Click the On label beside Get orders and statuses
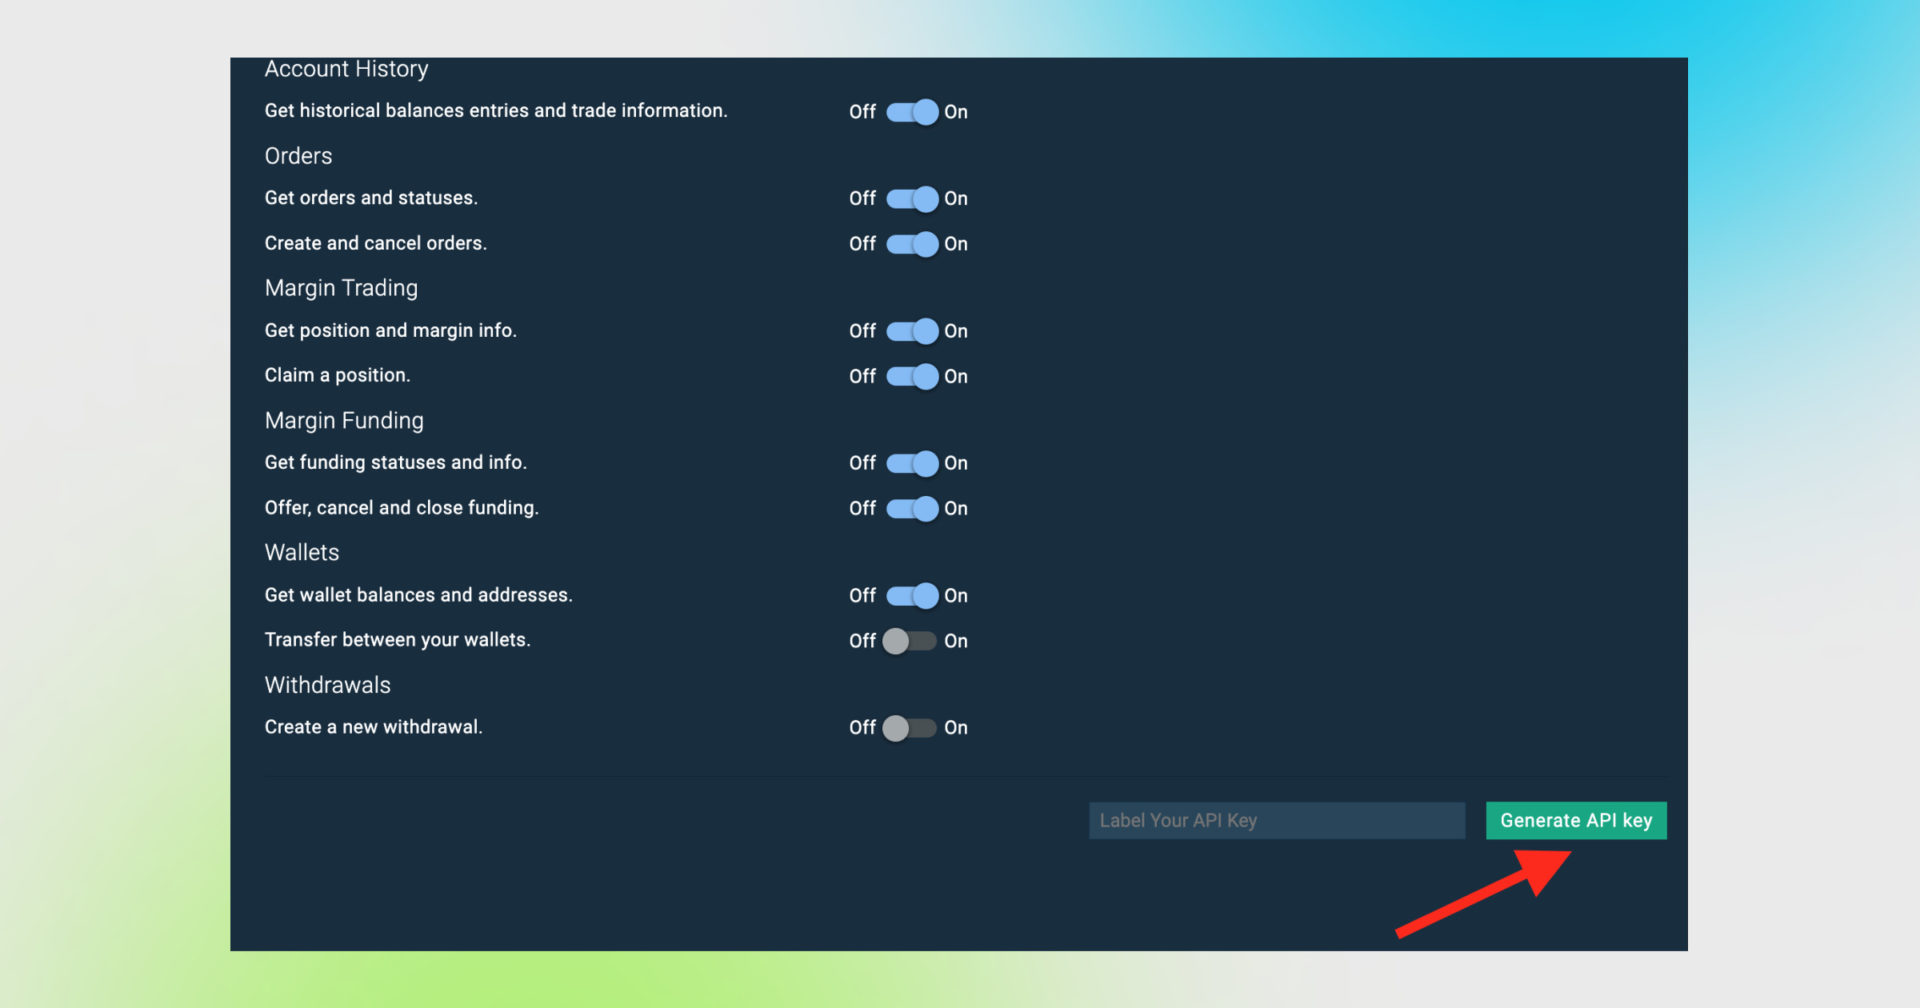Viewport: 1920px width, 1008px height. click(956, 198)
